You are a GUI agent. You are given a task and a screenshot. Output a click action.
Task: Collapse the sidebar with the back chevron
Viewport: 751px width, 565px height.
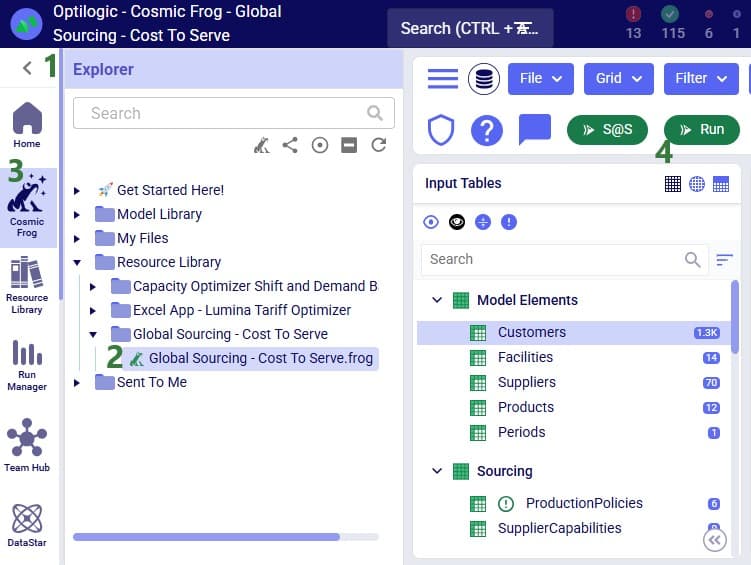point(27,68)
